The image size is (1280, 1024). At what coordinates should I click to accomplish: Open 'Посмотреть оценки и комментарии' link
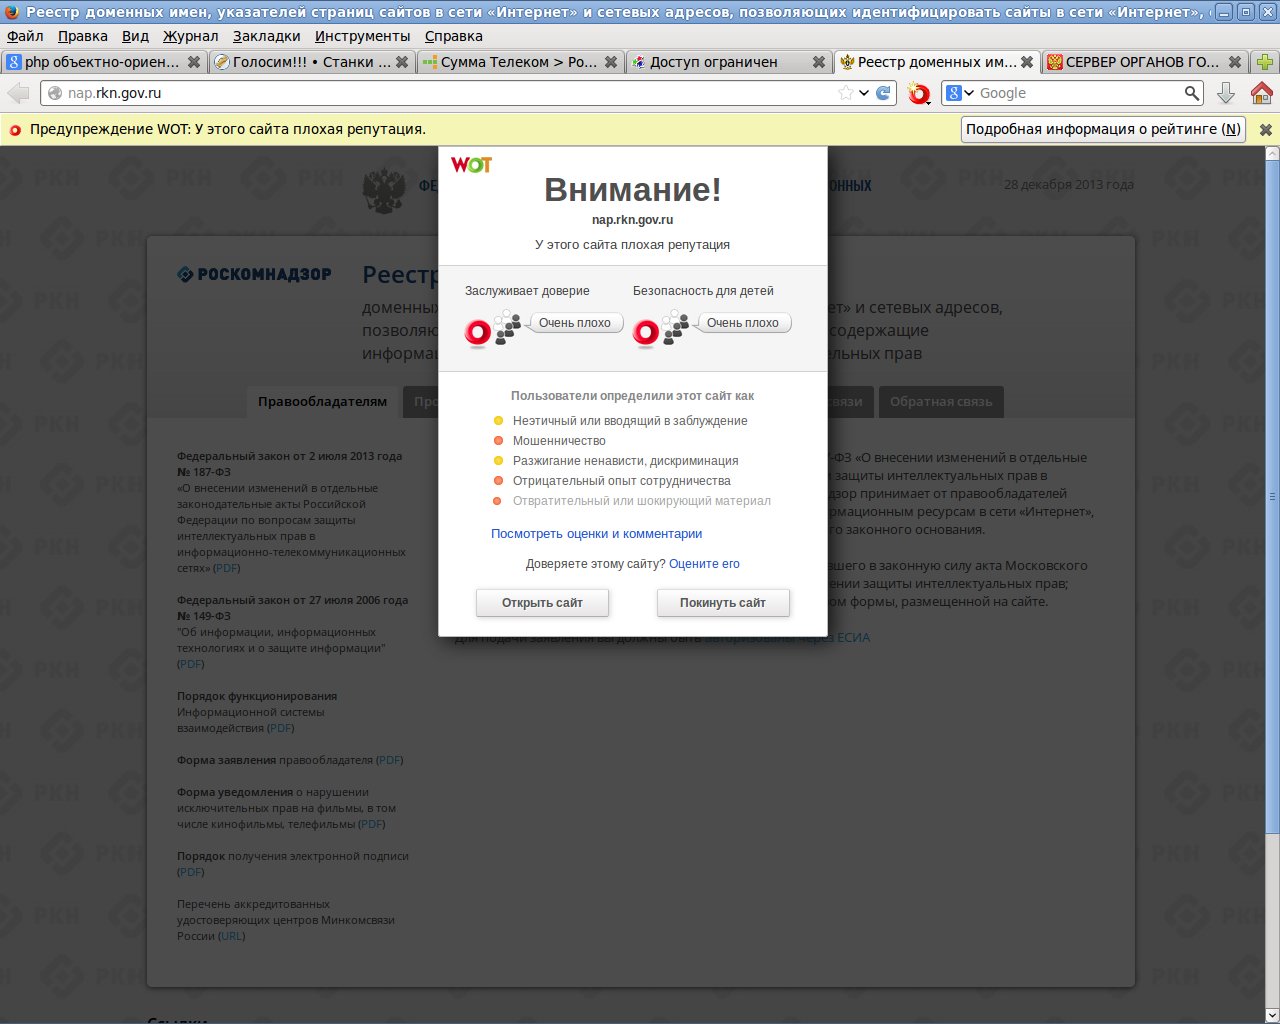point(596,534)
